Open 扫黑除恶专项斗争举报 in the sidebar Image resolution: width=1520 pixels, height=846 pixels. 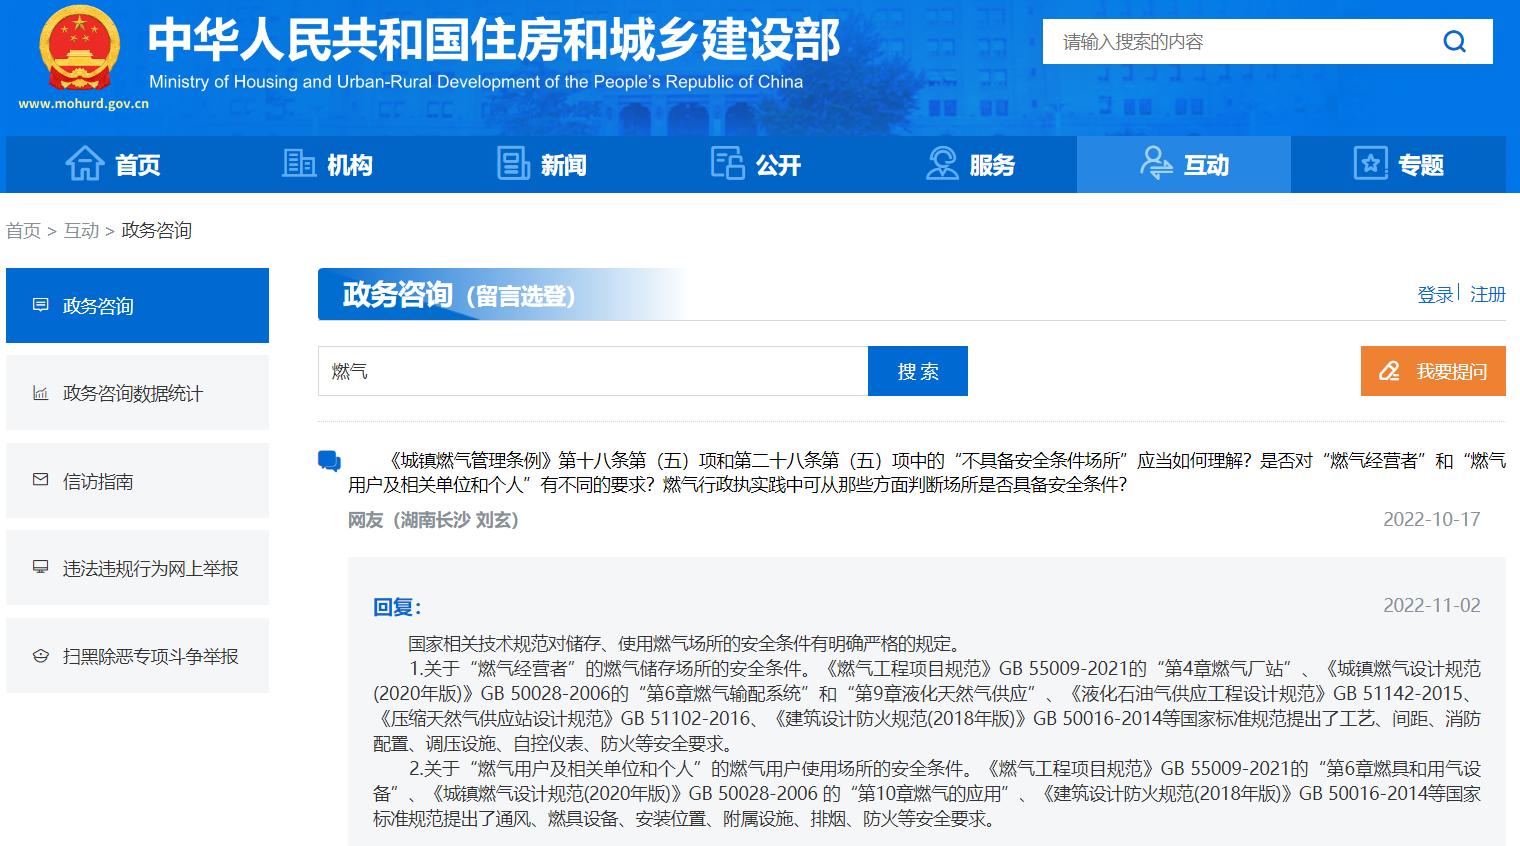pos(137,656)
